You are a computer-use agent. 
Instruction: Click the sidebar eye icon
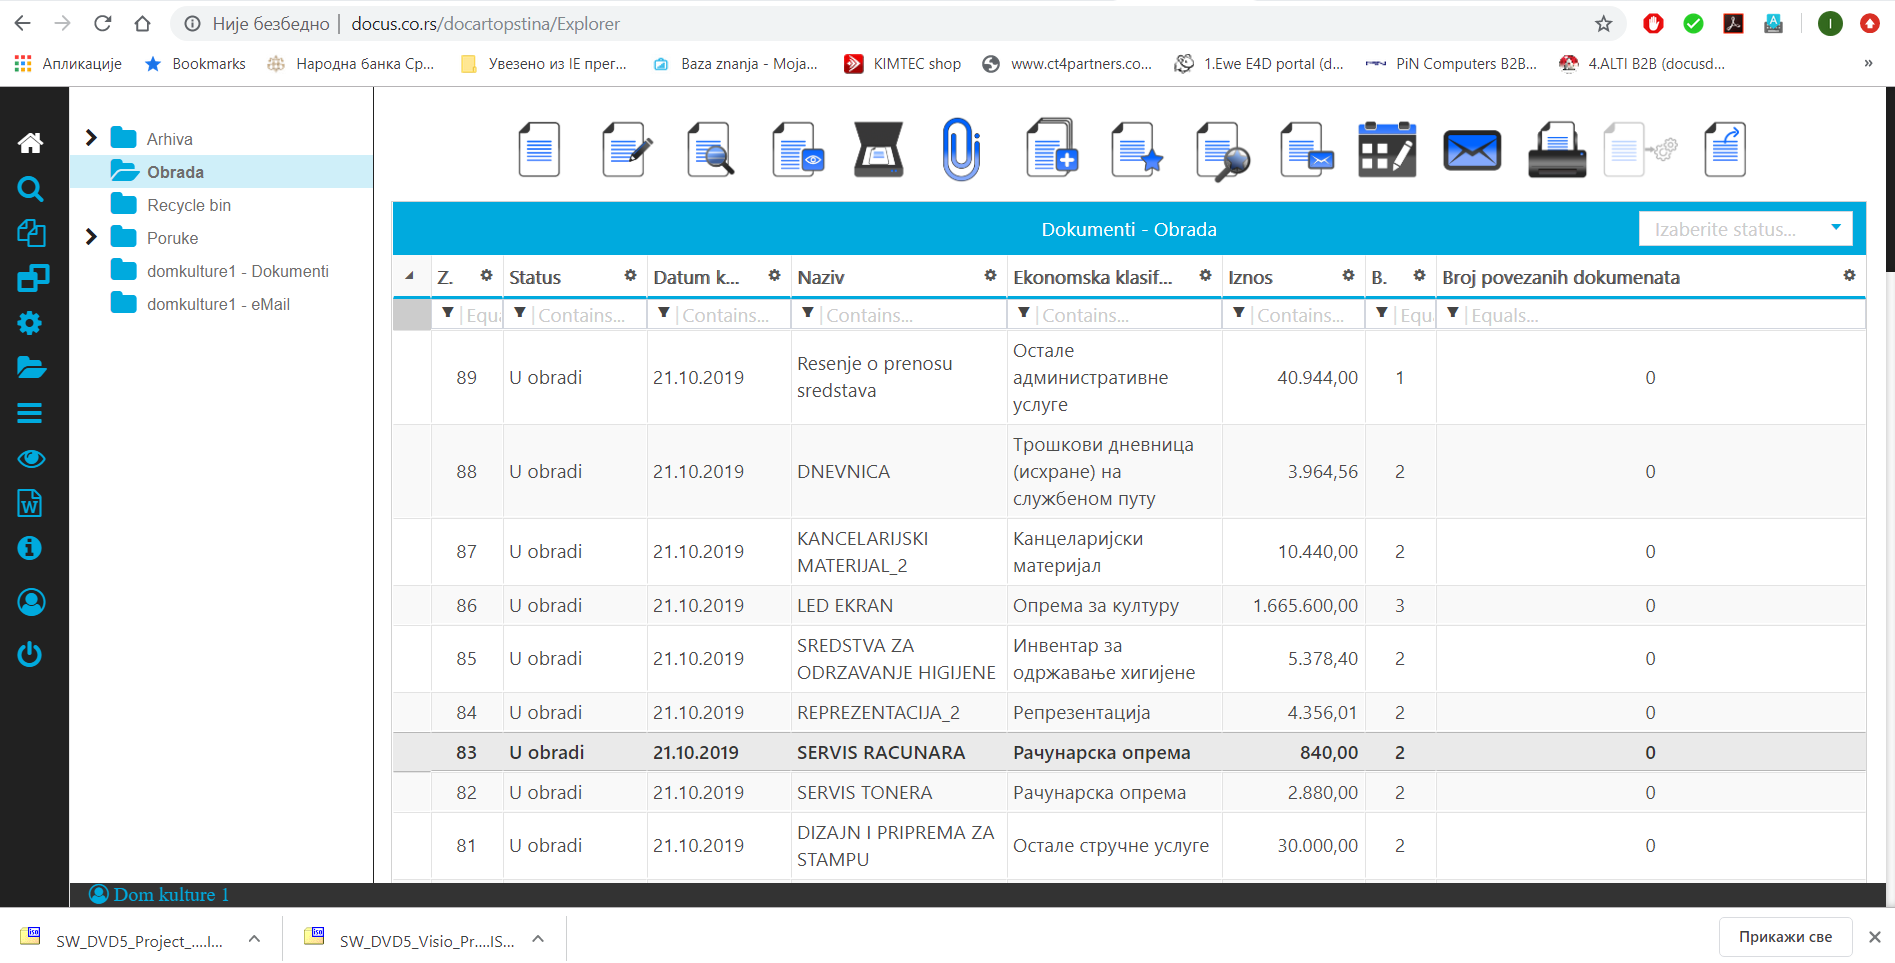(x=31, y=459)
